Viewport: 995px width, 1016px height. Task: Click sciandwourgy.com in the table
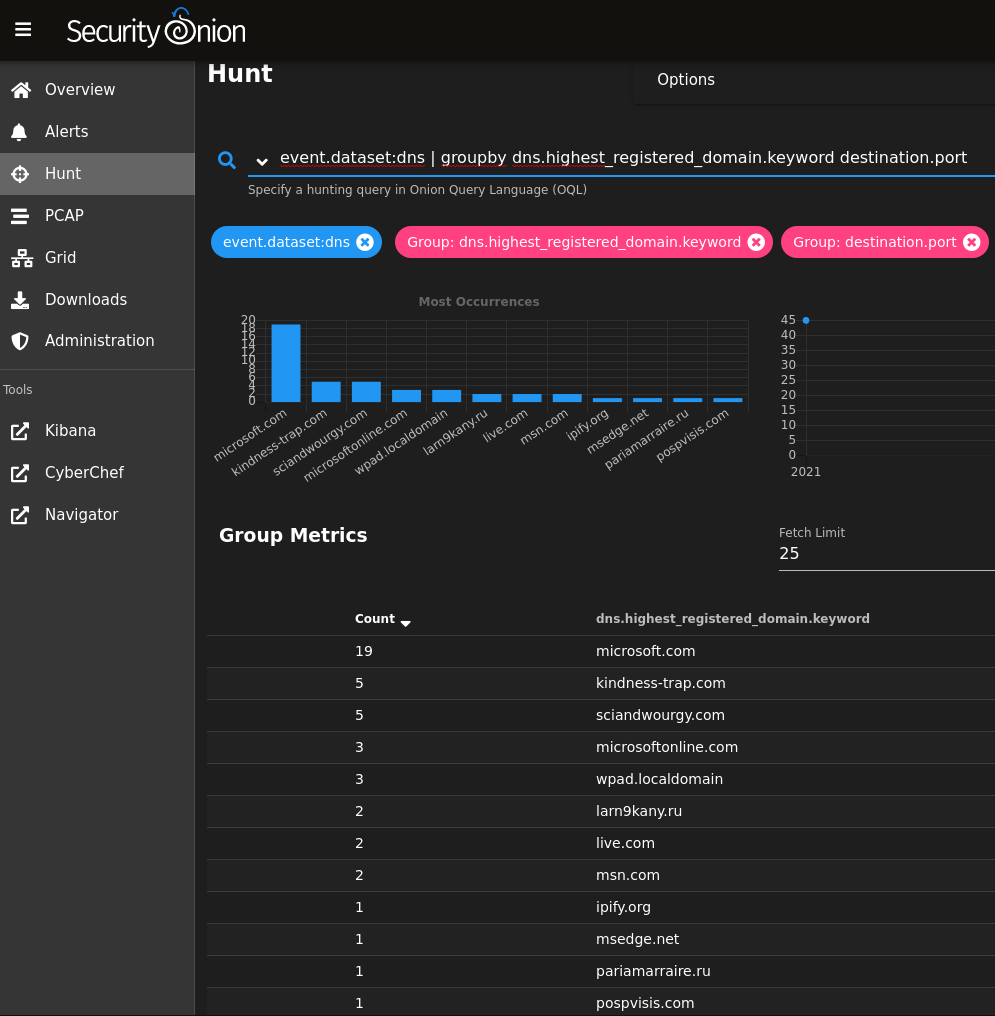click(x=660, y=715)
